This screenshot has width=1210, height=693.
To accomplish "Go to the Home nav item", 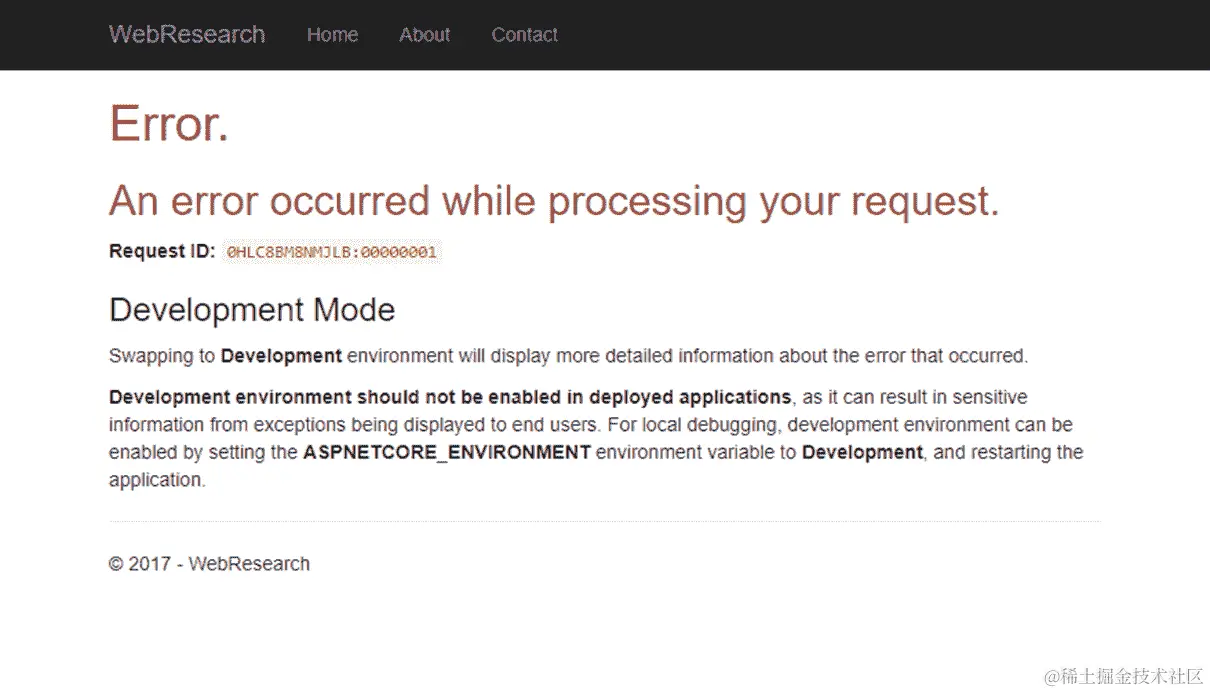I will (x=332, y=34).
